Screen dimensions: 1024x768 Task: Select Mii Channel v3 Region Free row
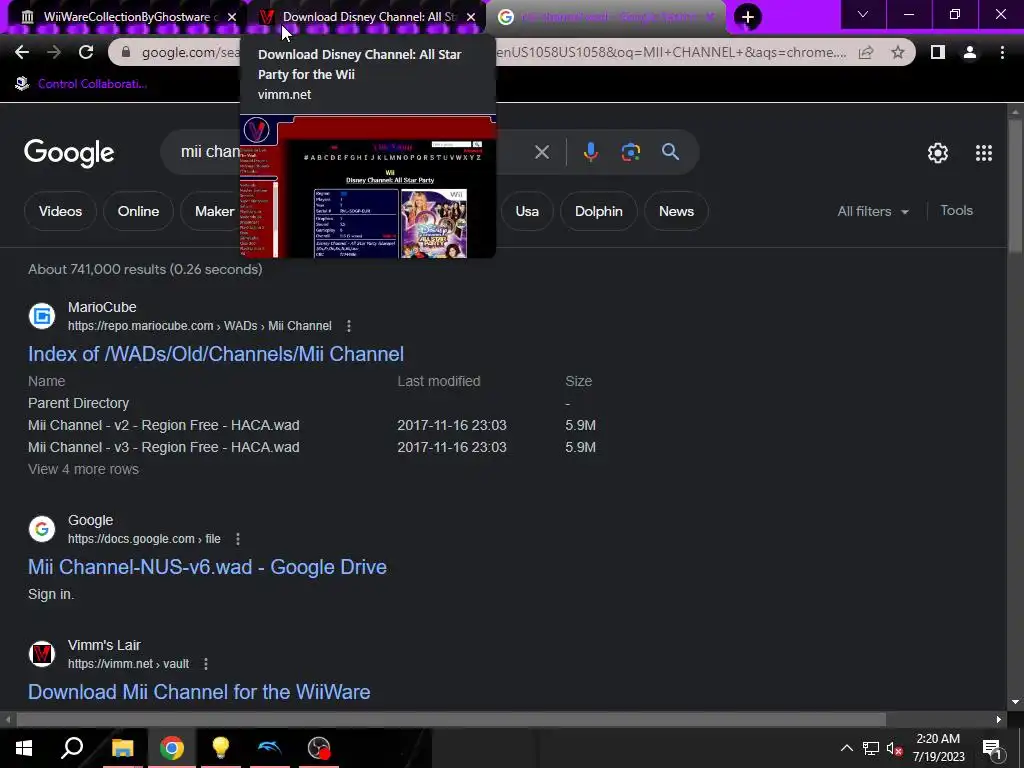[312, 447]
